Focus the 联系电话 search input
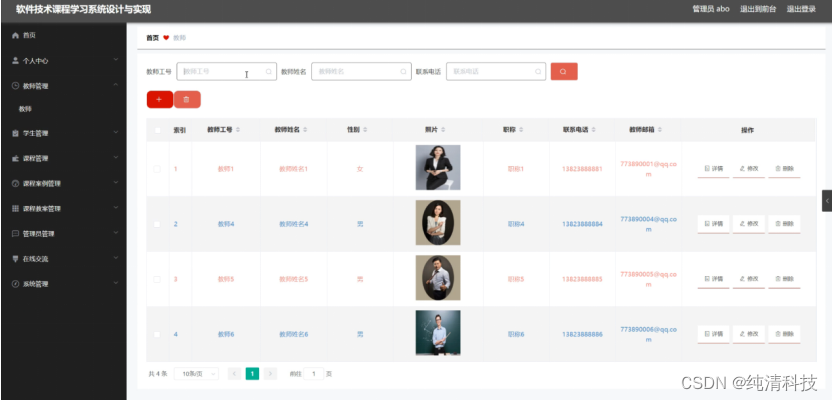833x401 pixels. point(496,72)
